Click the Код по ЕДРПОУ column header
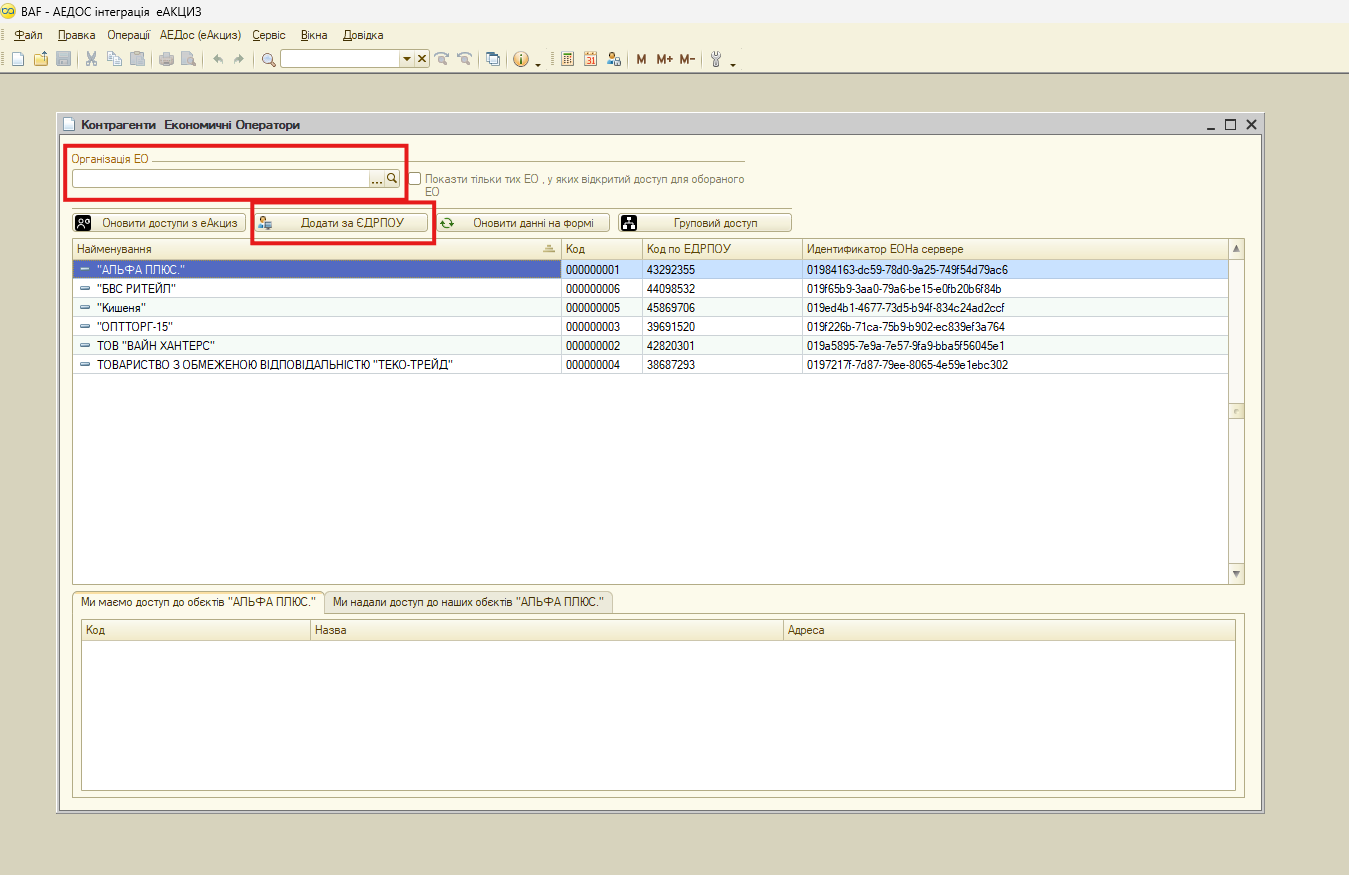Image resolution: width=1349 pixels, height=875 pixels. [722, 248]
